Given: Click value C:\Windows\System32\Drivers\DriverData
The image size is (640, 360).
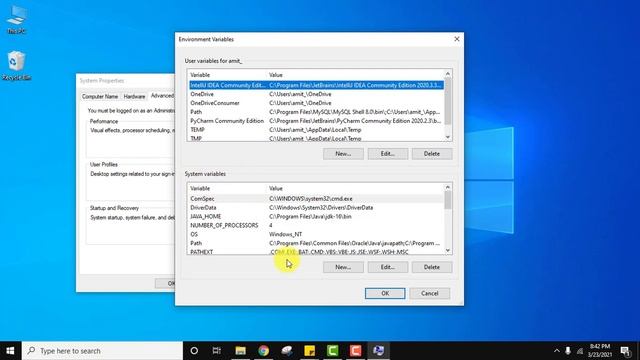Looking at the screenshot, I should coord(321,208).
